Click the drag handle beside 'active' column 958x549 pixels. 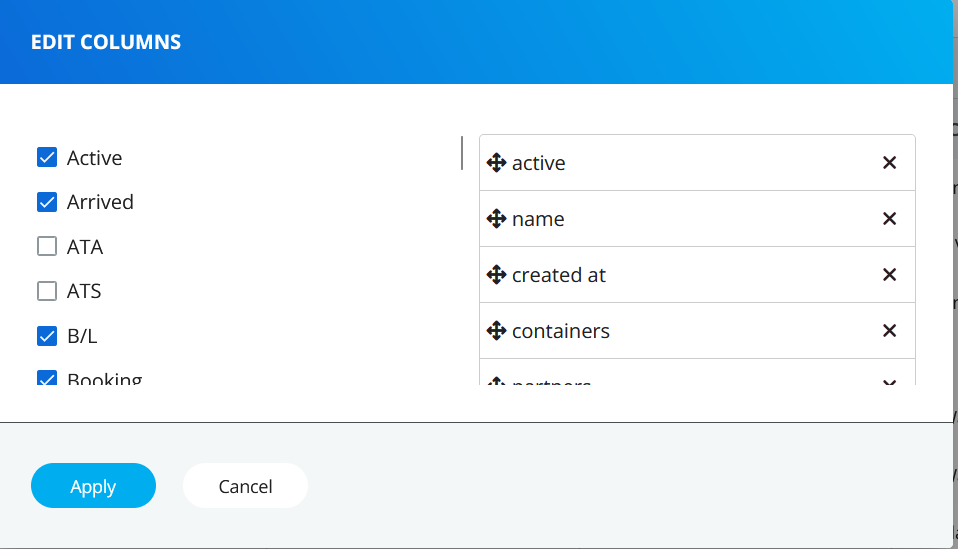click(496, 163)
